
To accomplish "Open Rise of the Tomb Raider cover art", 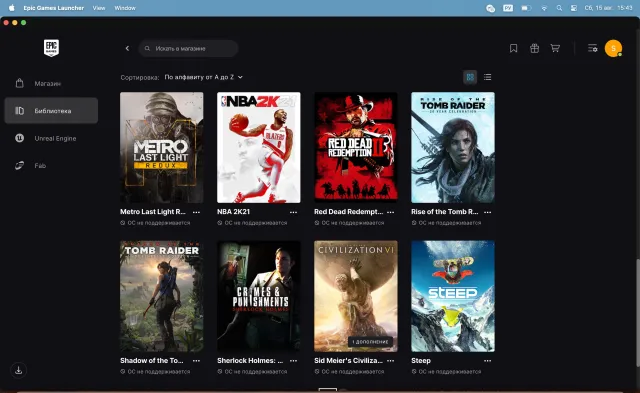I will (453, 147).
